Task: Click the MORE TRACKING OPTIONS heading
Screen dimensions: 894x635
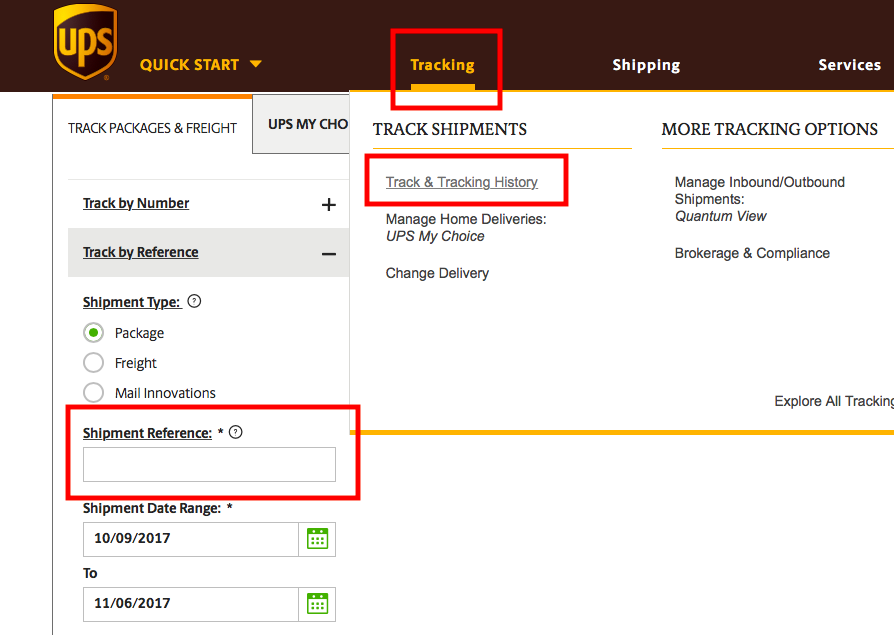Action: coord(770,129)
